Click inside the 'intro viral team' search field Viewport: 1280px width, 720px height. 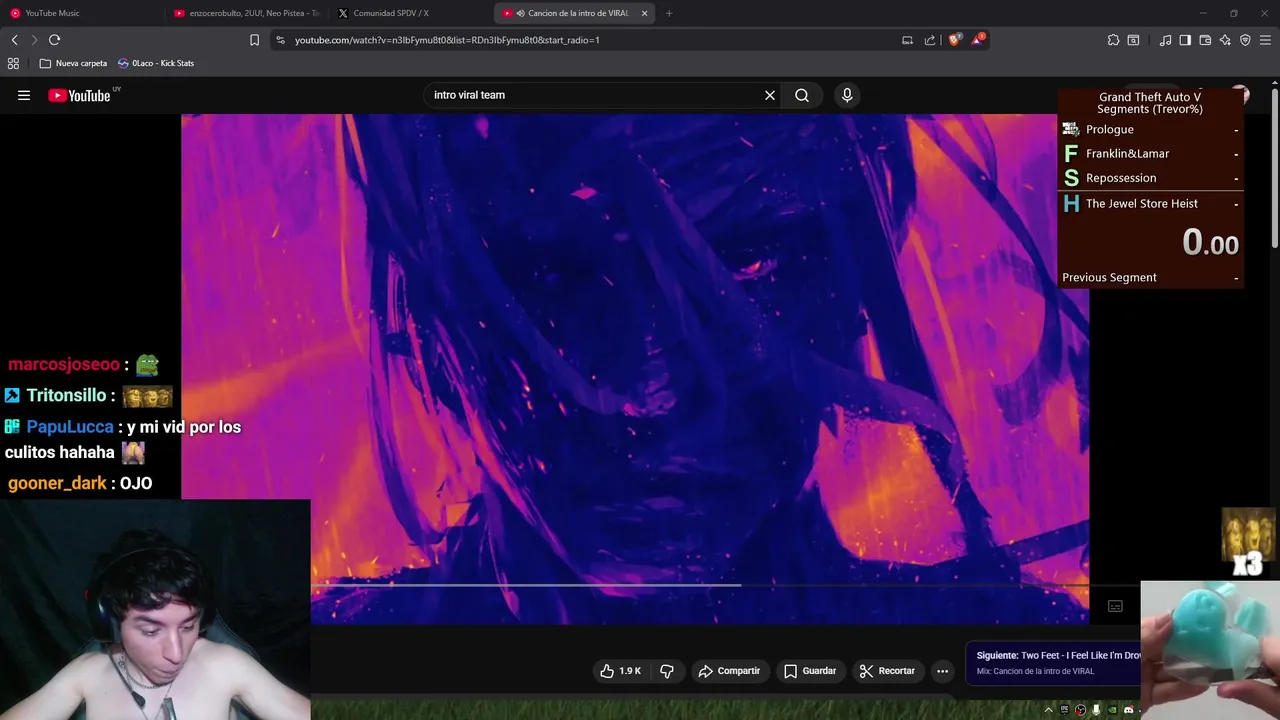[595, 95]
